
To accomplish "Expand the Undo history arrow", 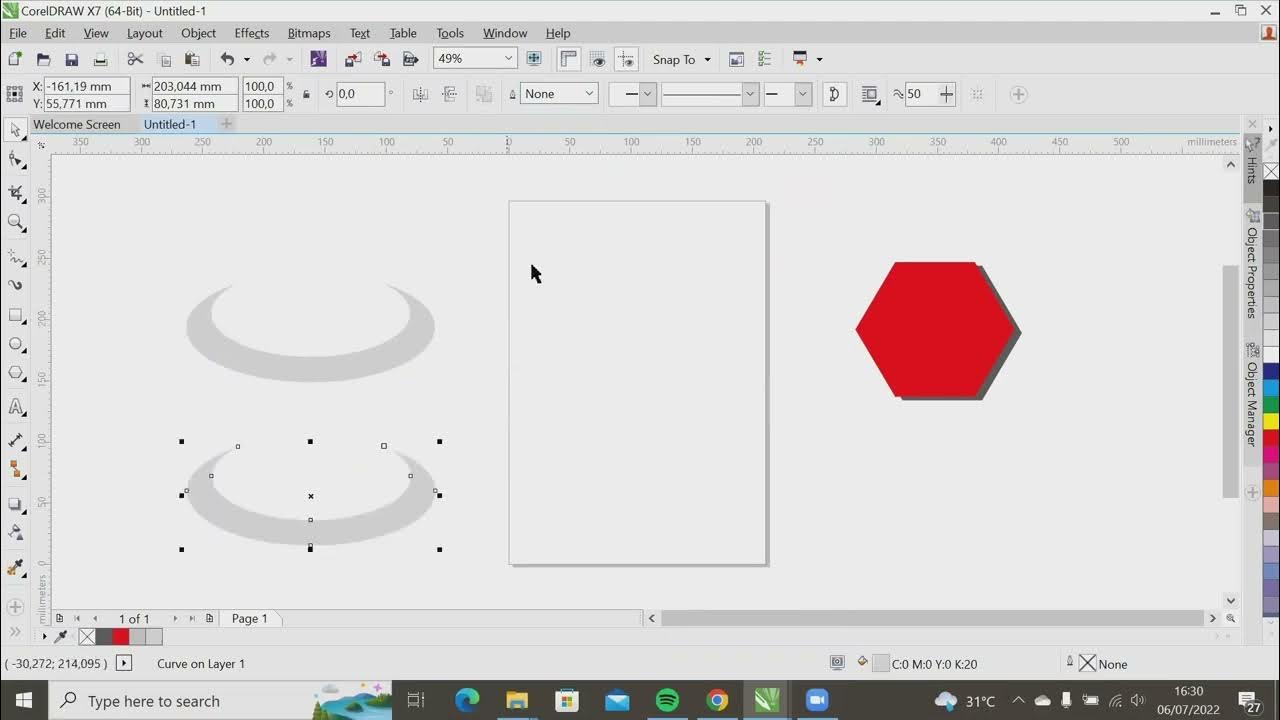I will (246, 59).
